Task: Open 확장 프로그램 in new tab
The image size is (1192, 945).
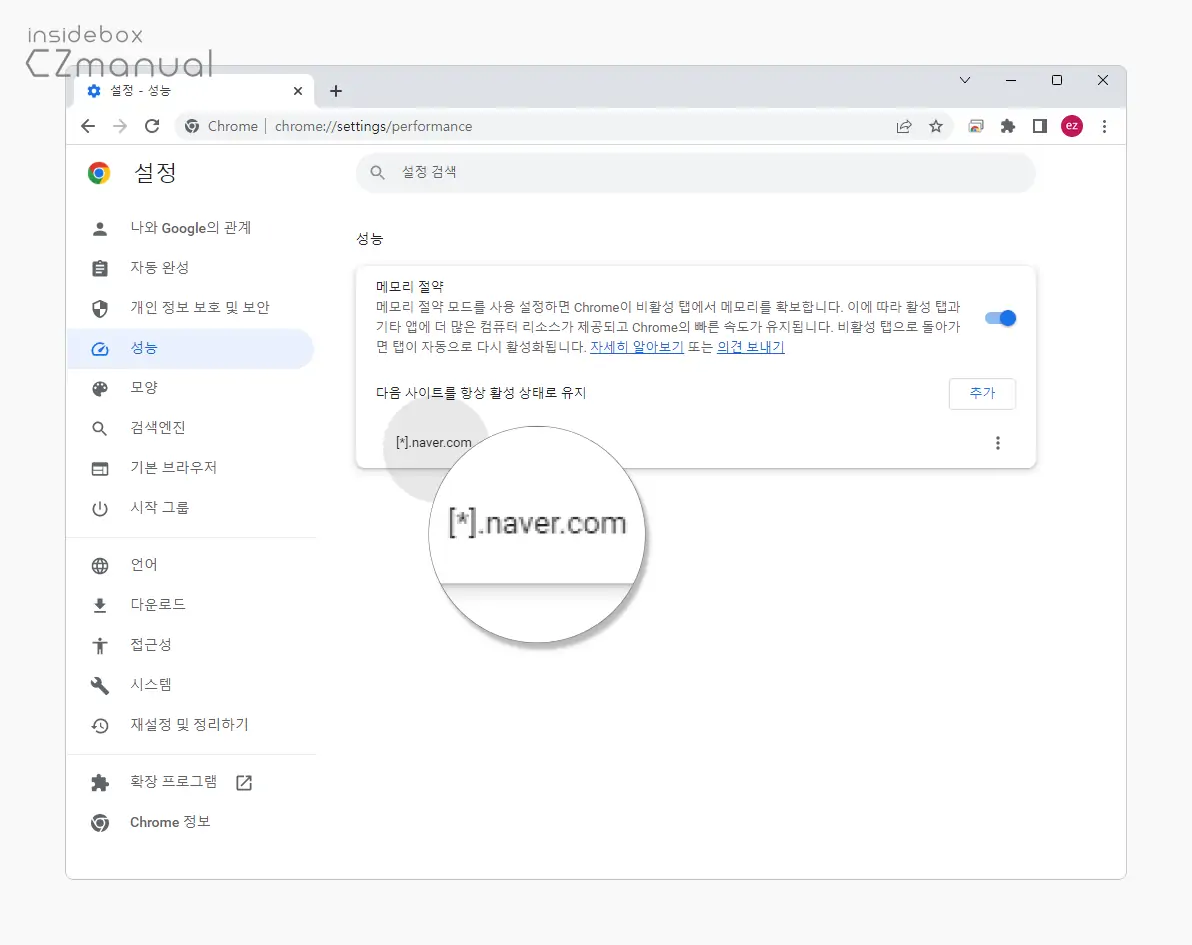Action: [190, 782]
